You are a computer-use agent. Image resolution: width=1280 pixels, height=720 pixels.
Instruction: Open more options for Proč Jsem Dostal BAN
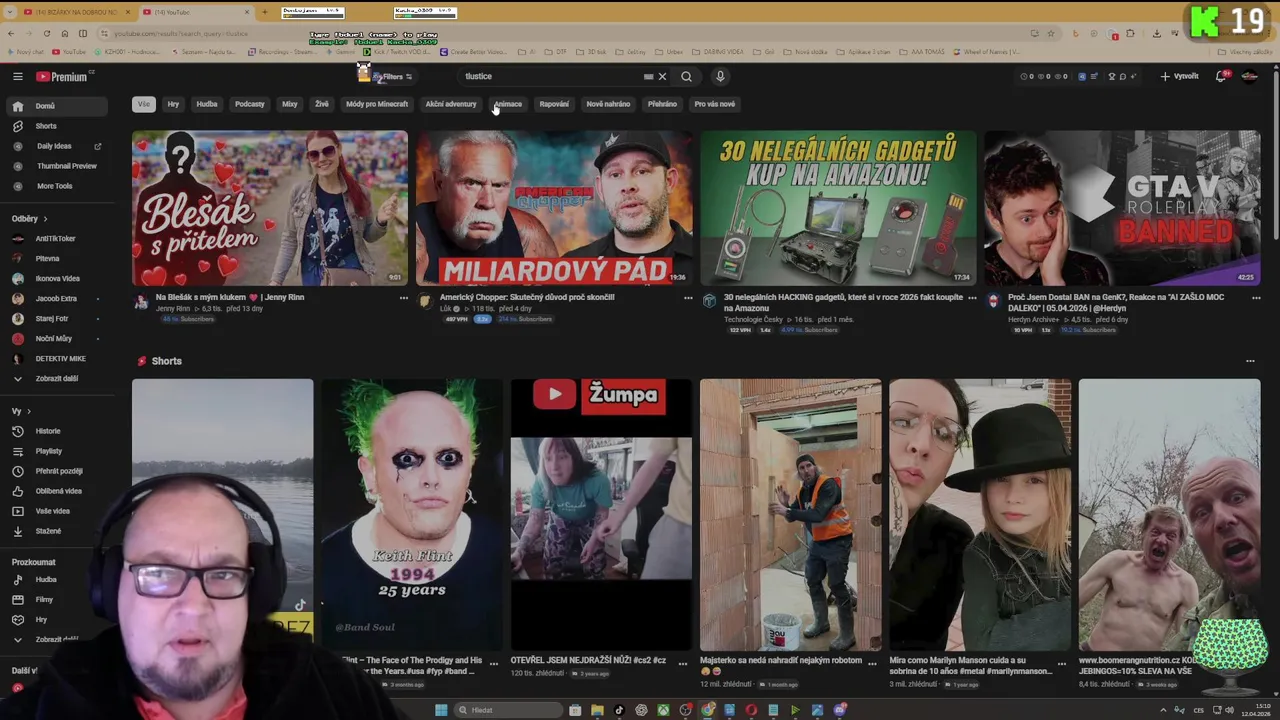(x=1256, y=298)
